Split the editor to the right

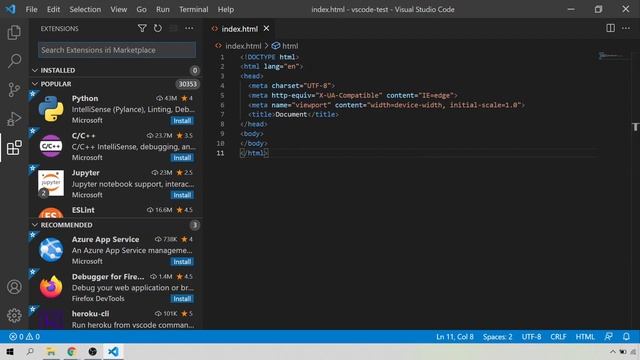coord(610,28)
